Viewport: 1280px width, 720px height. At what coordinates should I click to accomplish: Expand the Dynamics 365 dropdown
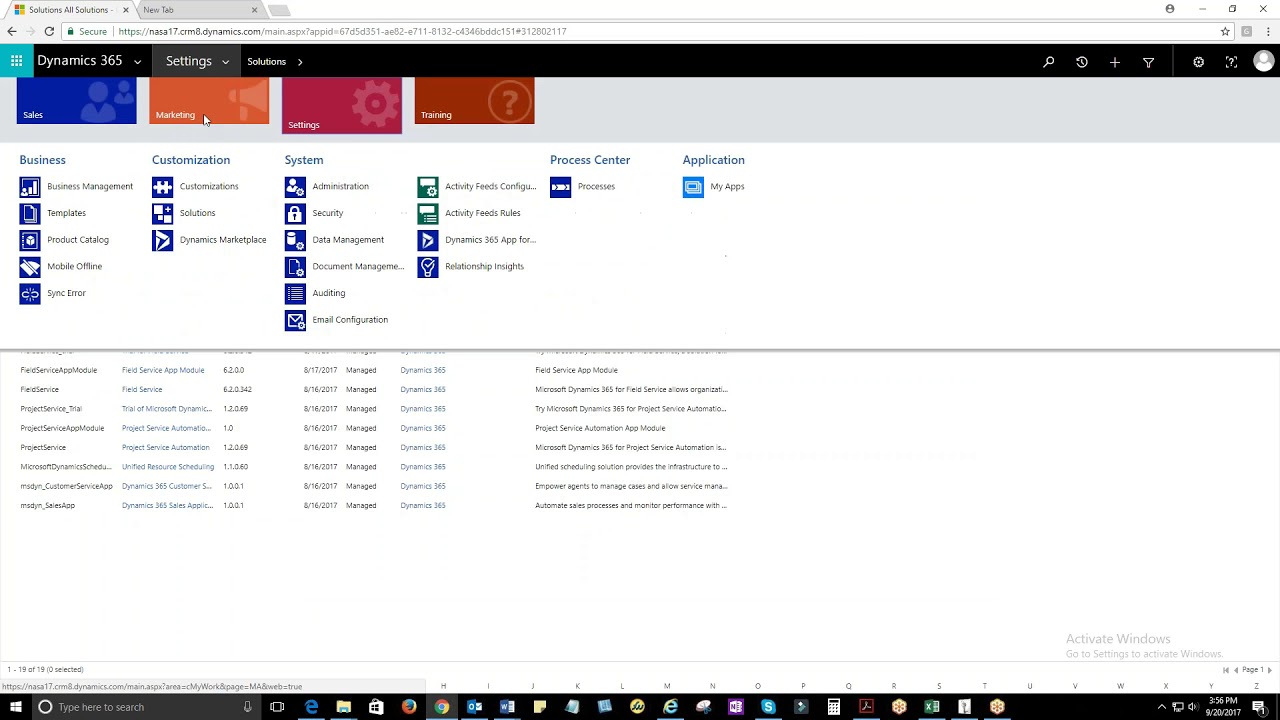(x=137, y=62)
